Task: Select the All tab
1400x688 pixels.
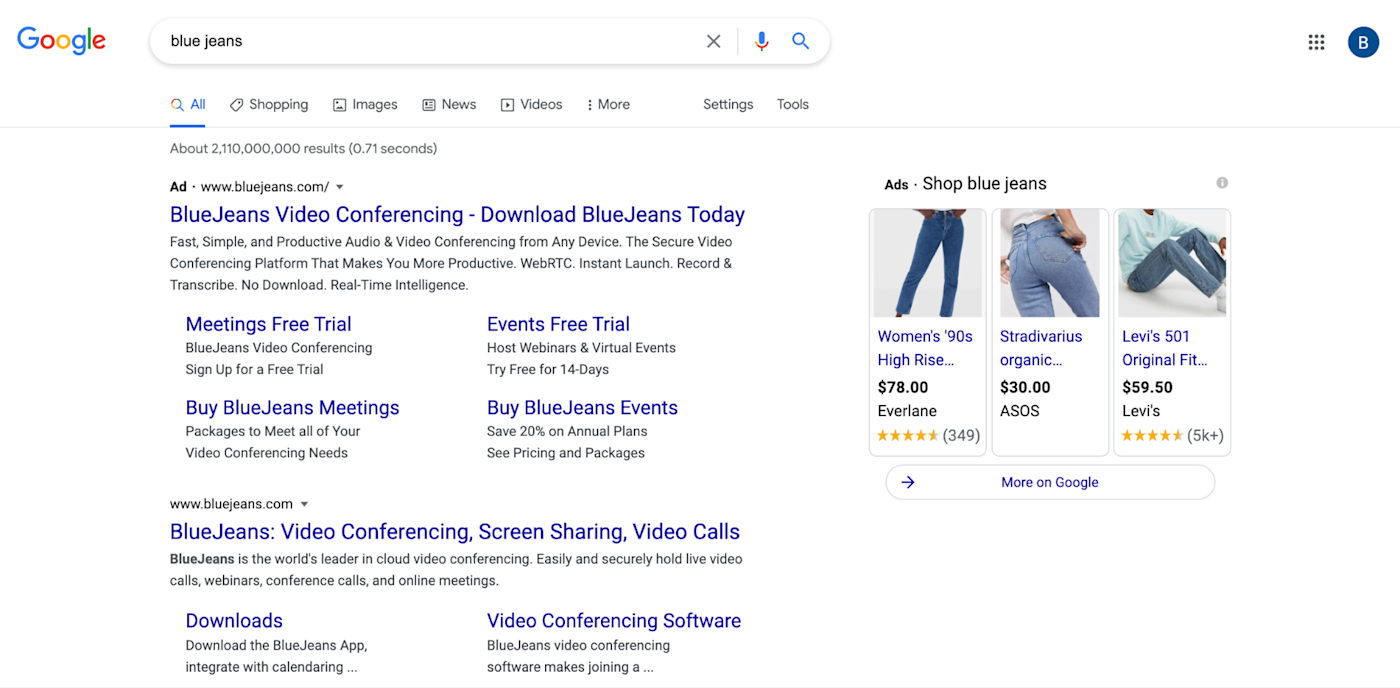Action: [188, 104]
